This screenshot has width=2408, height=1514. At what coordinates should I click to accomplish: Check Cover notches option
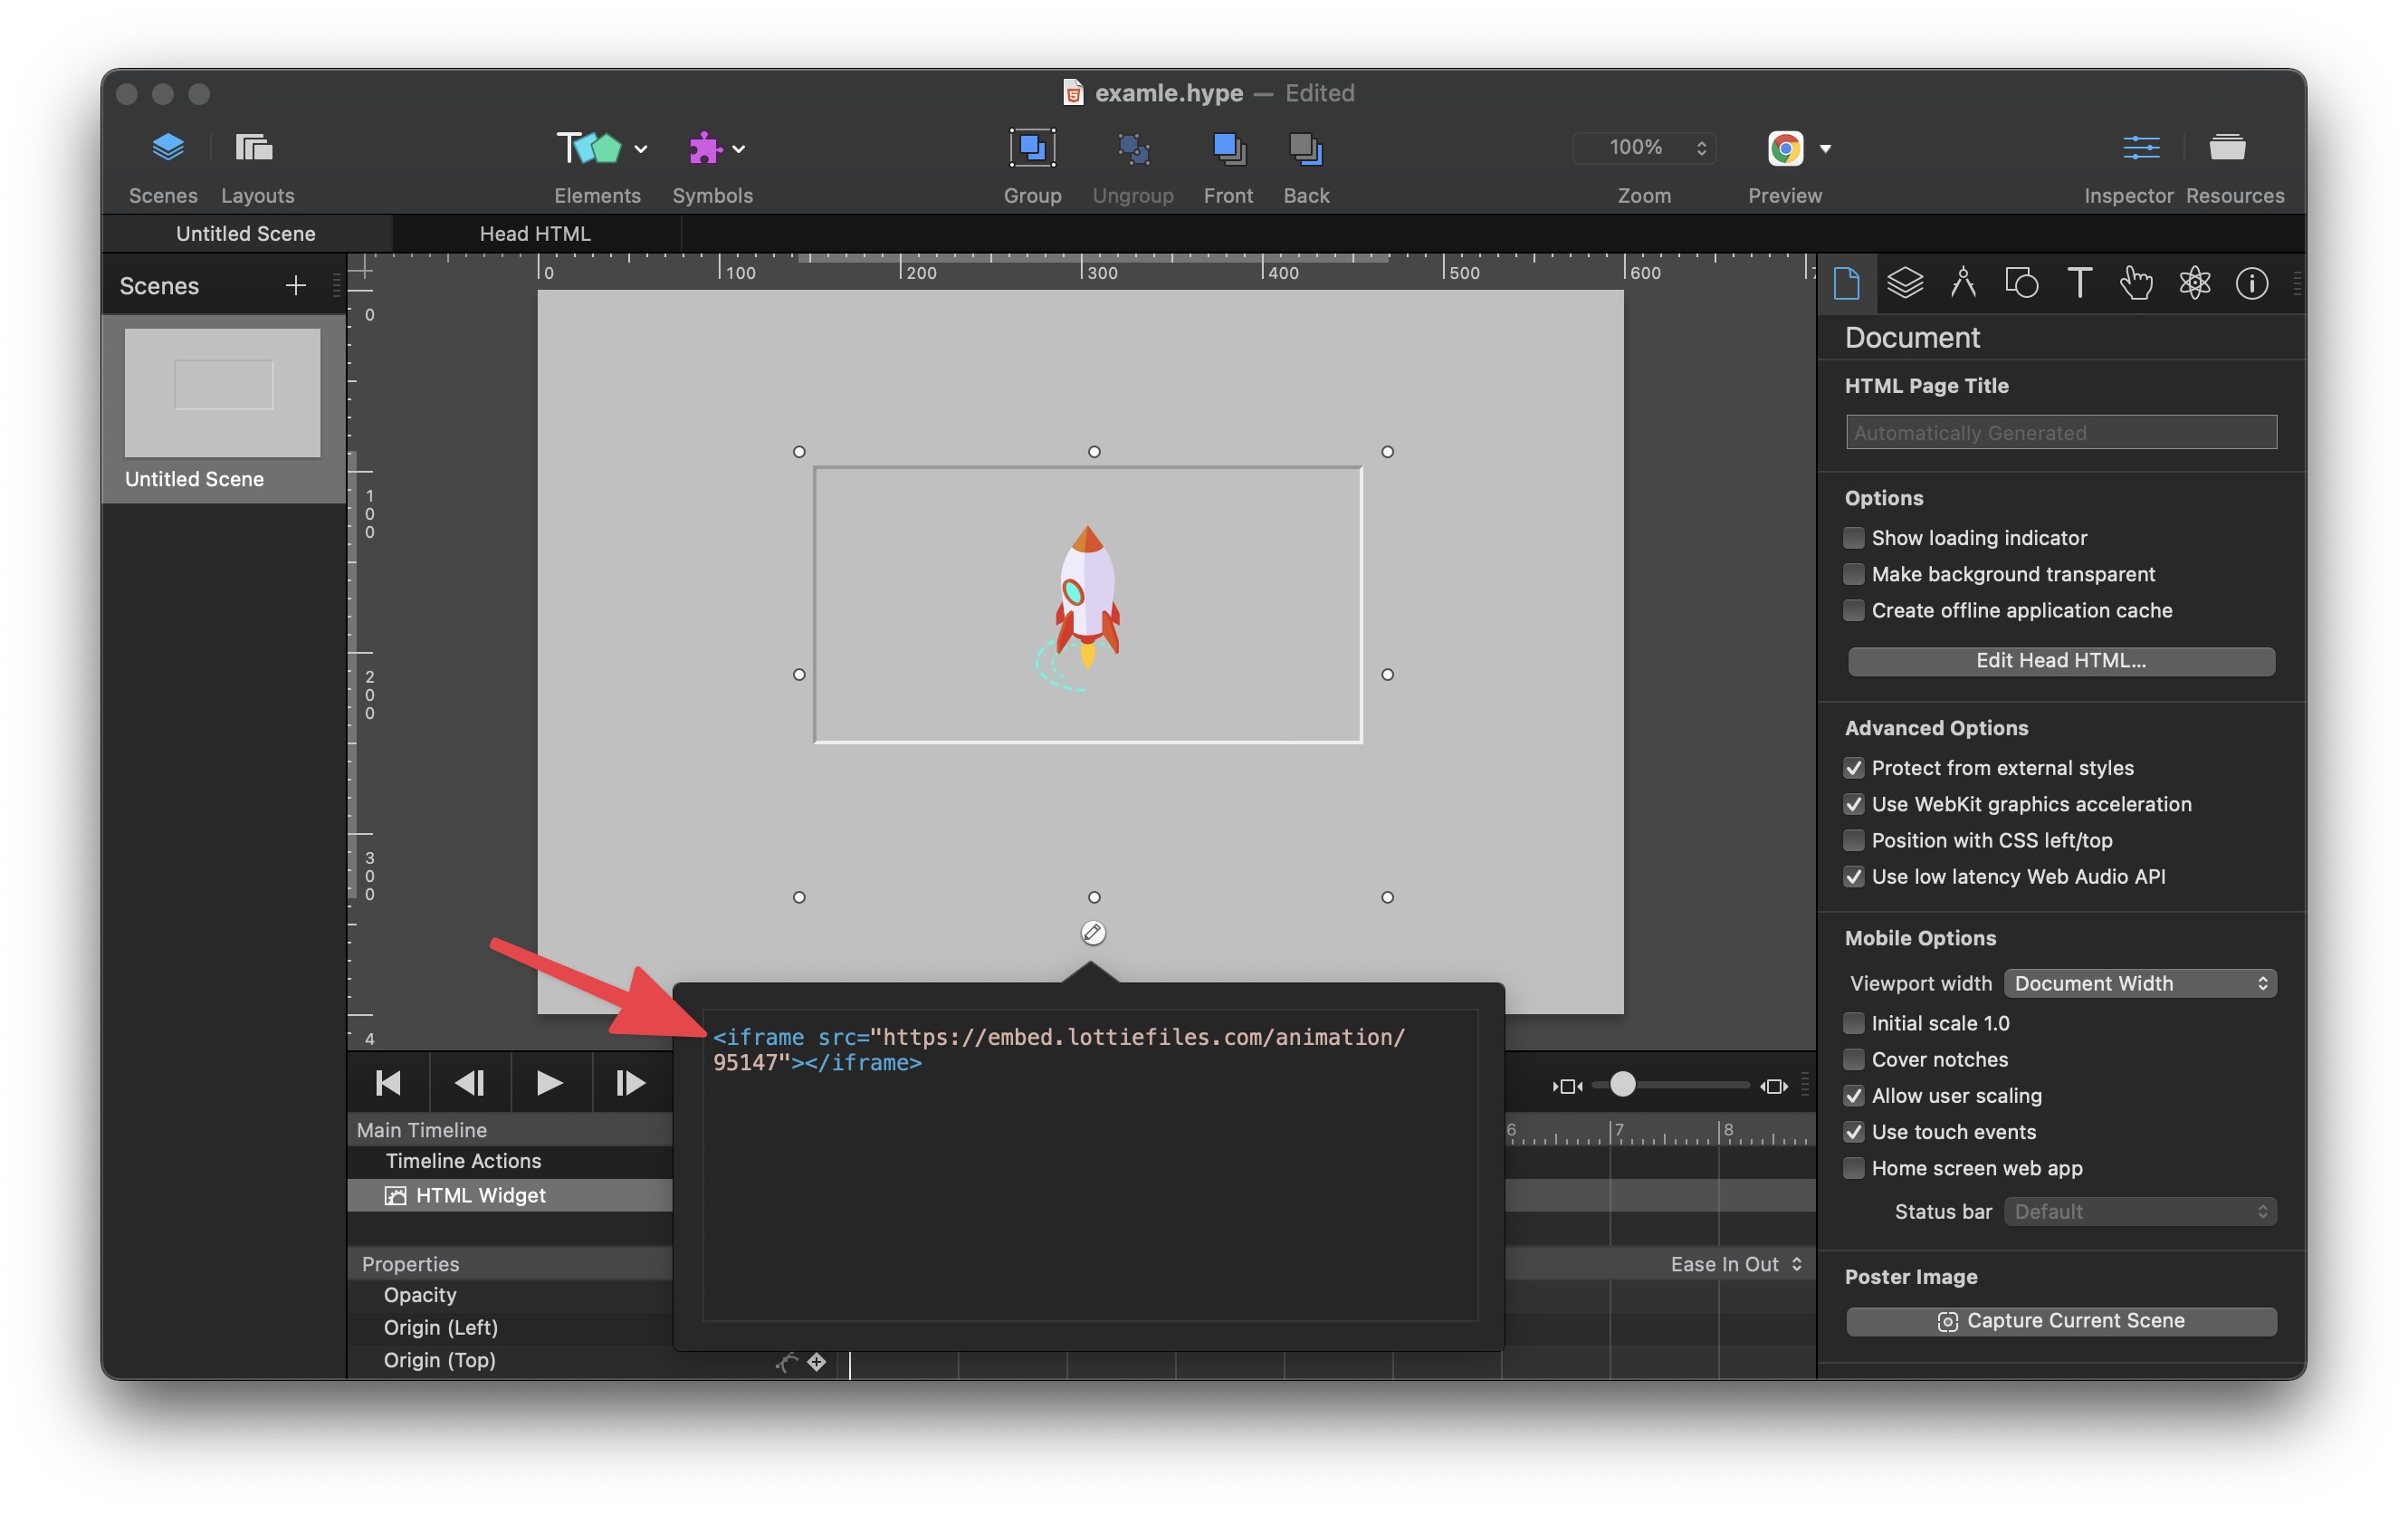coord(1853,1059)
